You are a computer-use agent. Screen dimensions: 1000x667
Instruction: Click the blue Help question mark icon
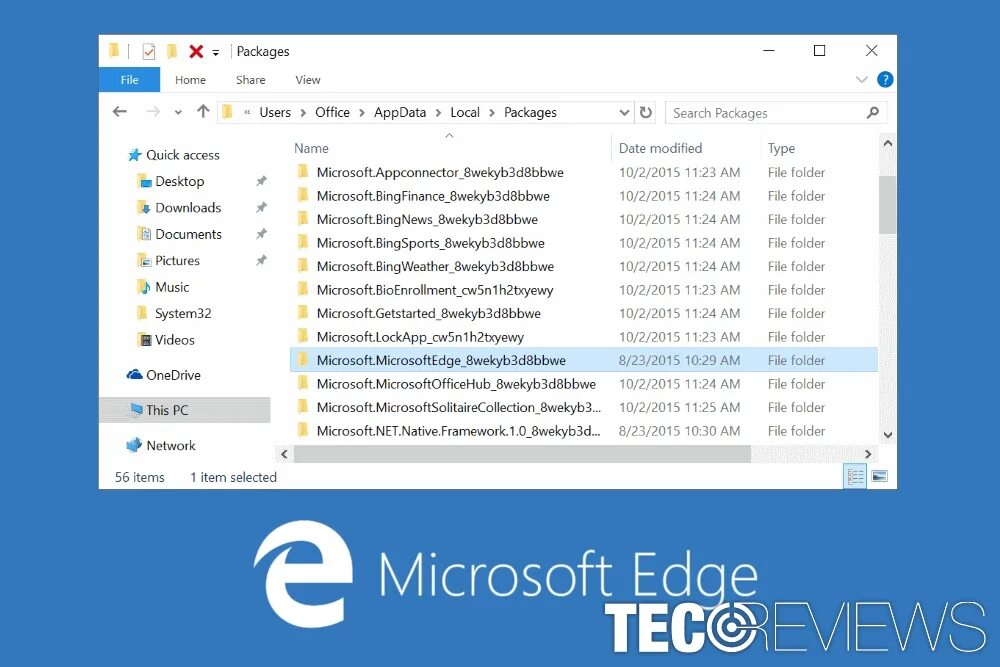885,80
